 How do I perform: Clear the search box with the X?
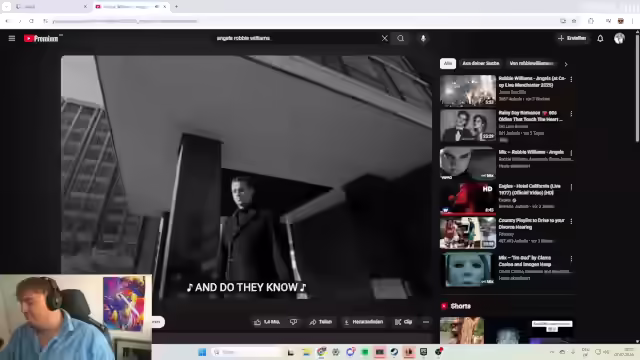[x=384, y=38]
